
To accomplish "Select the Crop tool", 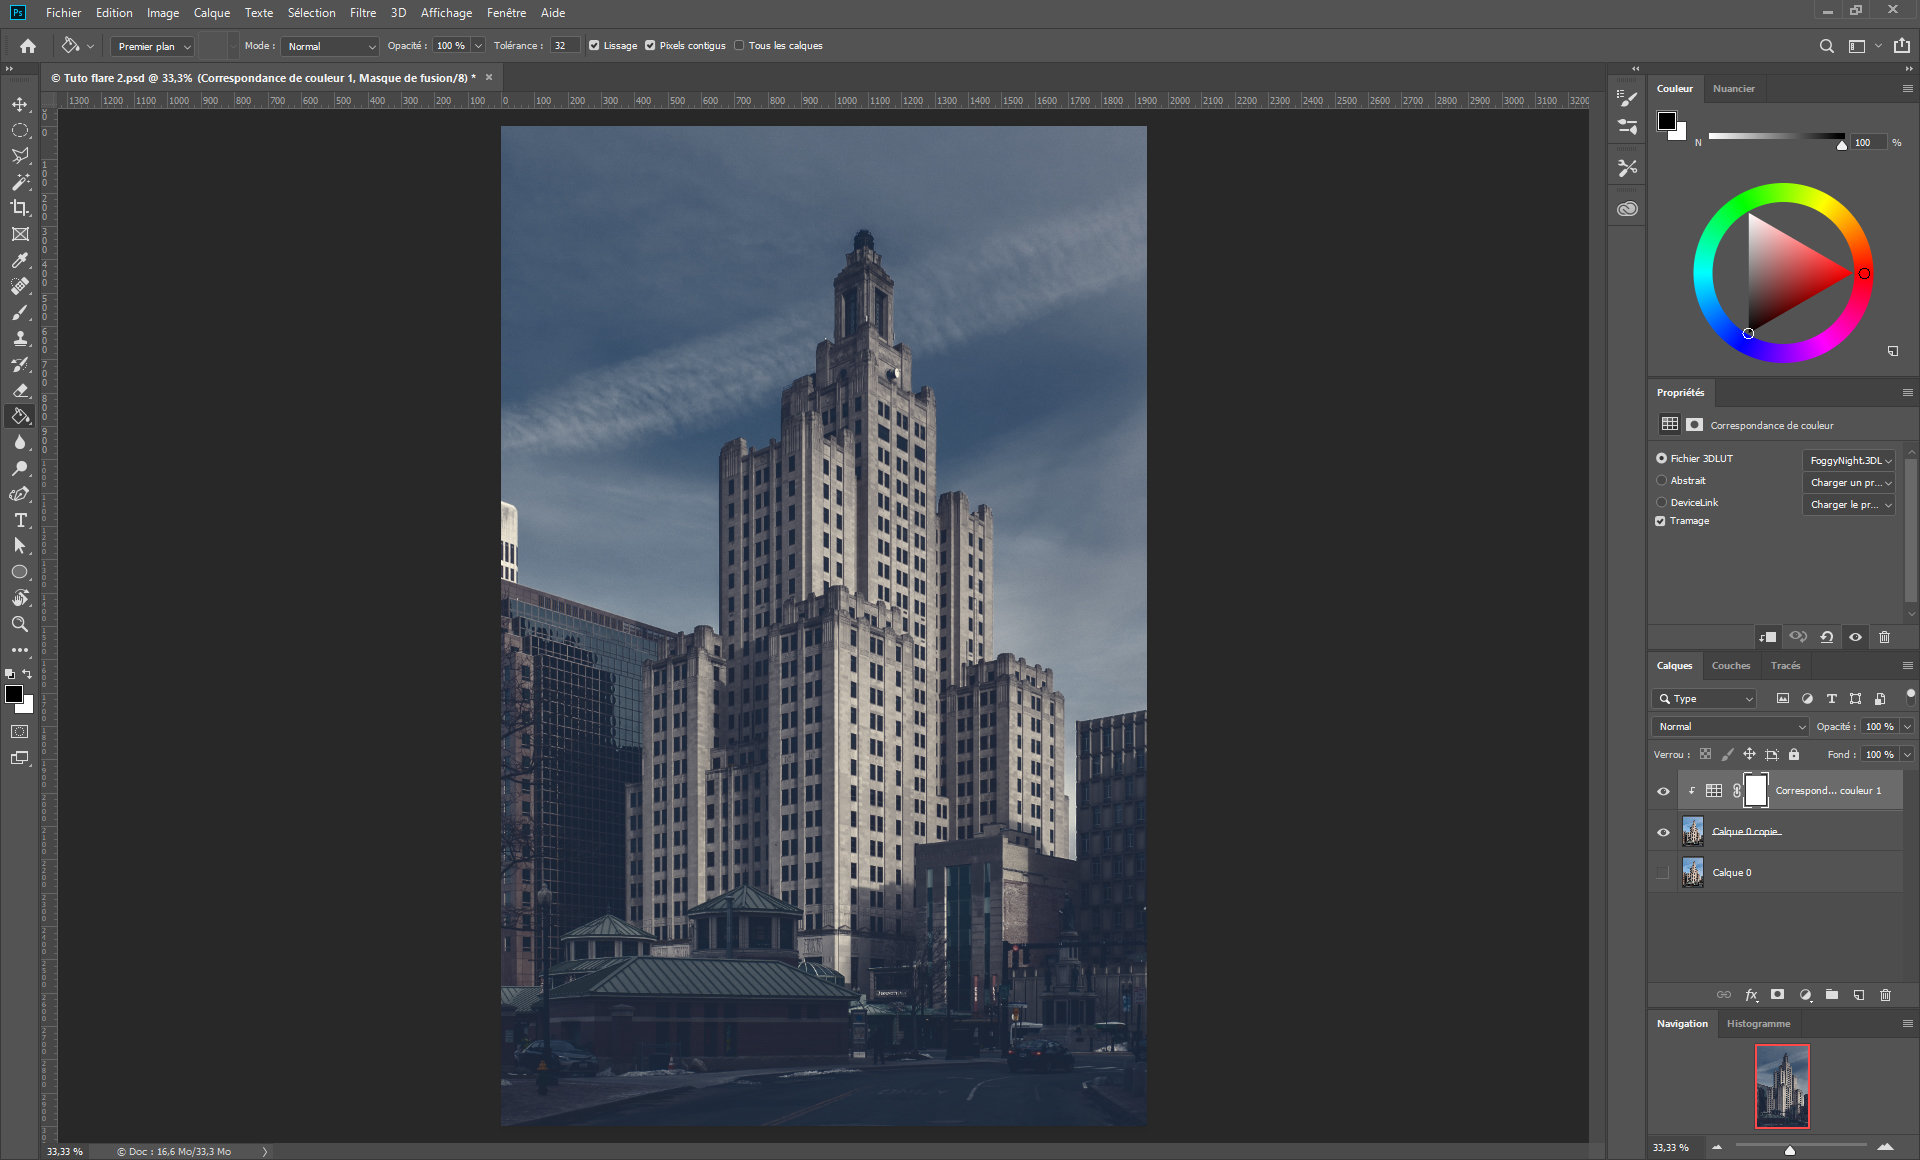I will coord(20,208).
